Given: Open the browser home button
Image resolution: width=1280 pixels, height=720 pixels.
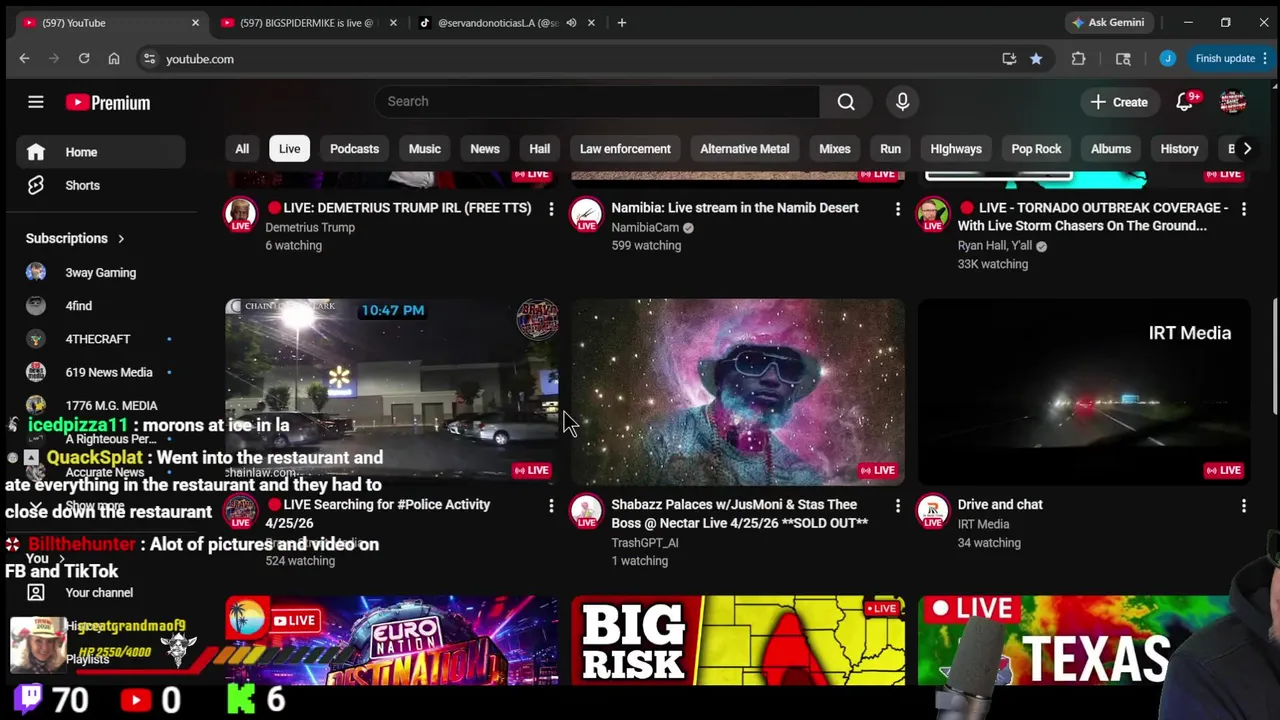Looking at the screenshot, I should (114, 59).
